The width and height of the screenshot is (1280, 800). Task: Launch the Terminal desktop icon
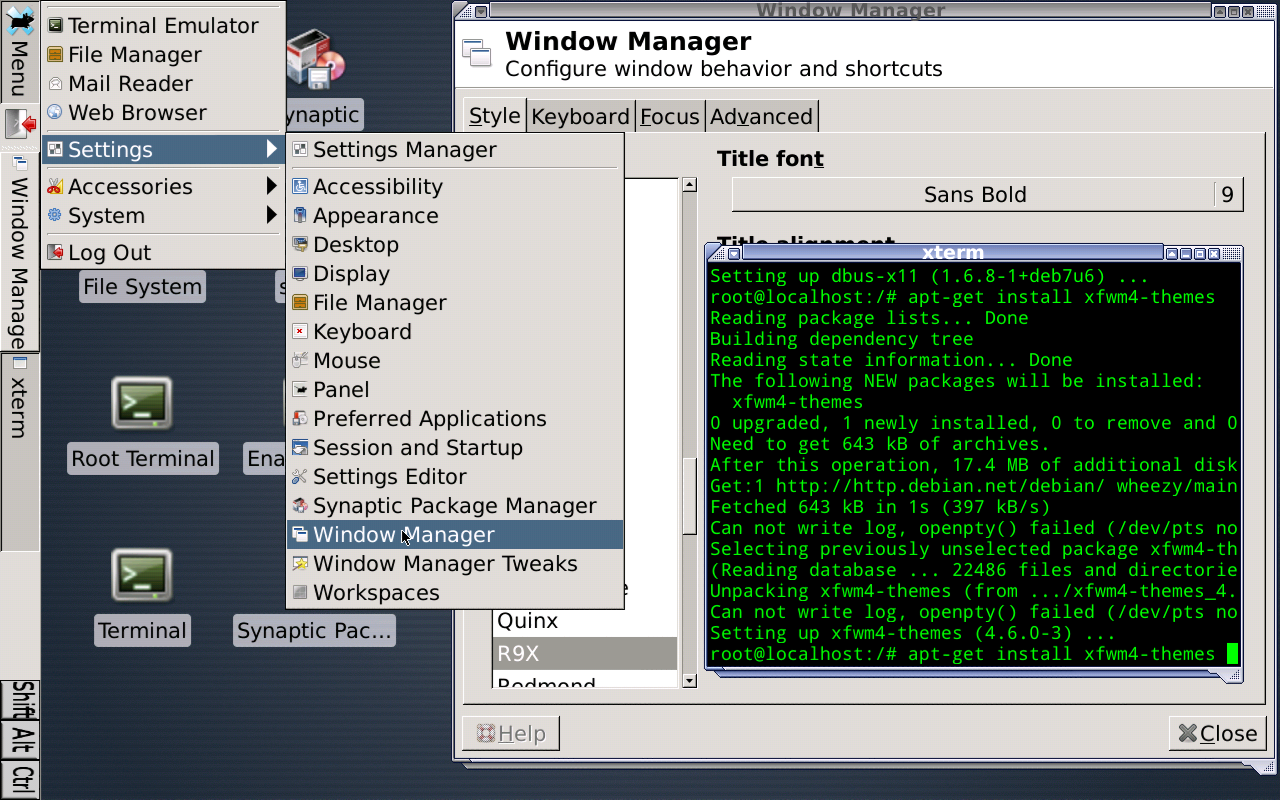(x=142, y=592)
